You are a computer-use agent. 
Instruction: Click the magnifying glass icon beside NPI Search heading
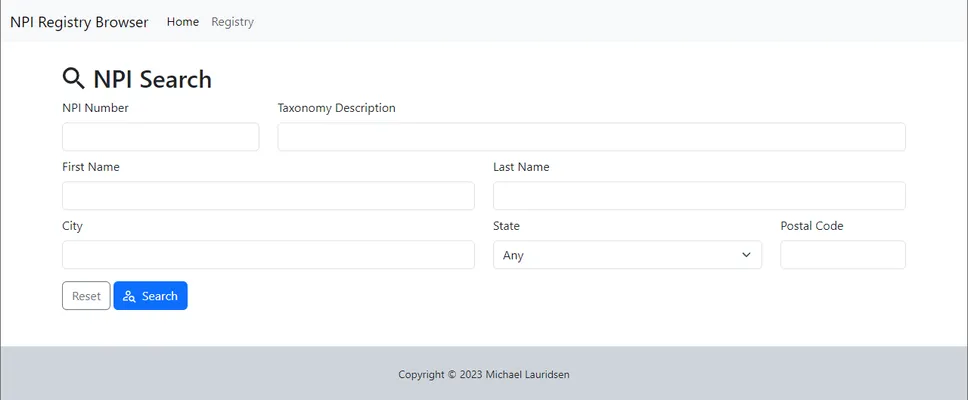tap(74, 79)
